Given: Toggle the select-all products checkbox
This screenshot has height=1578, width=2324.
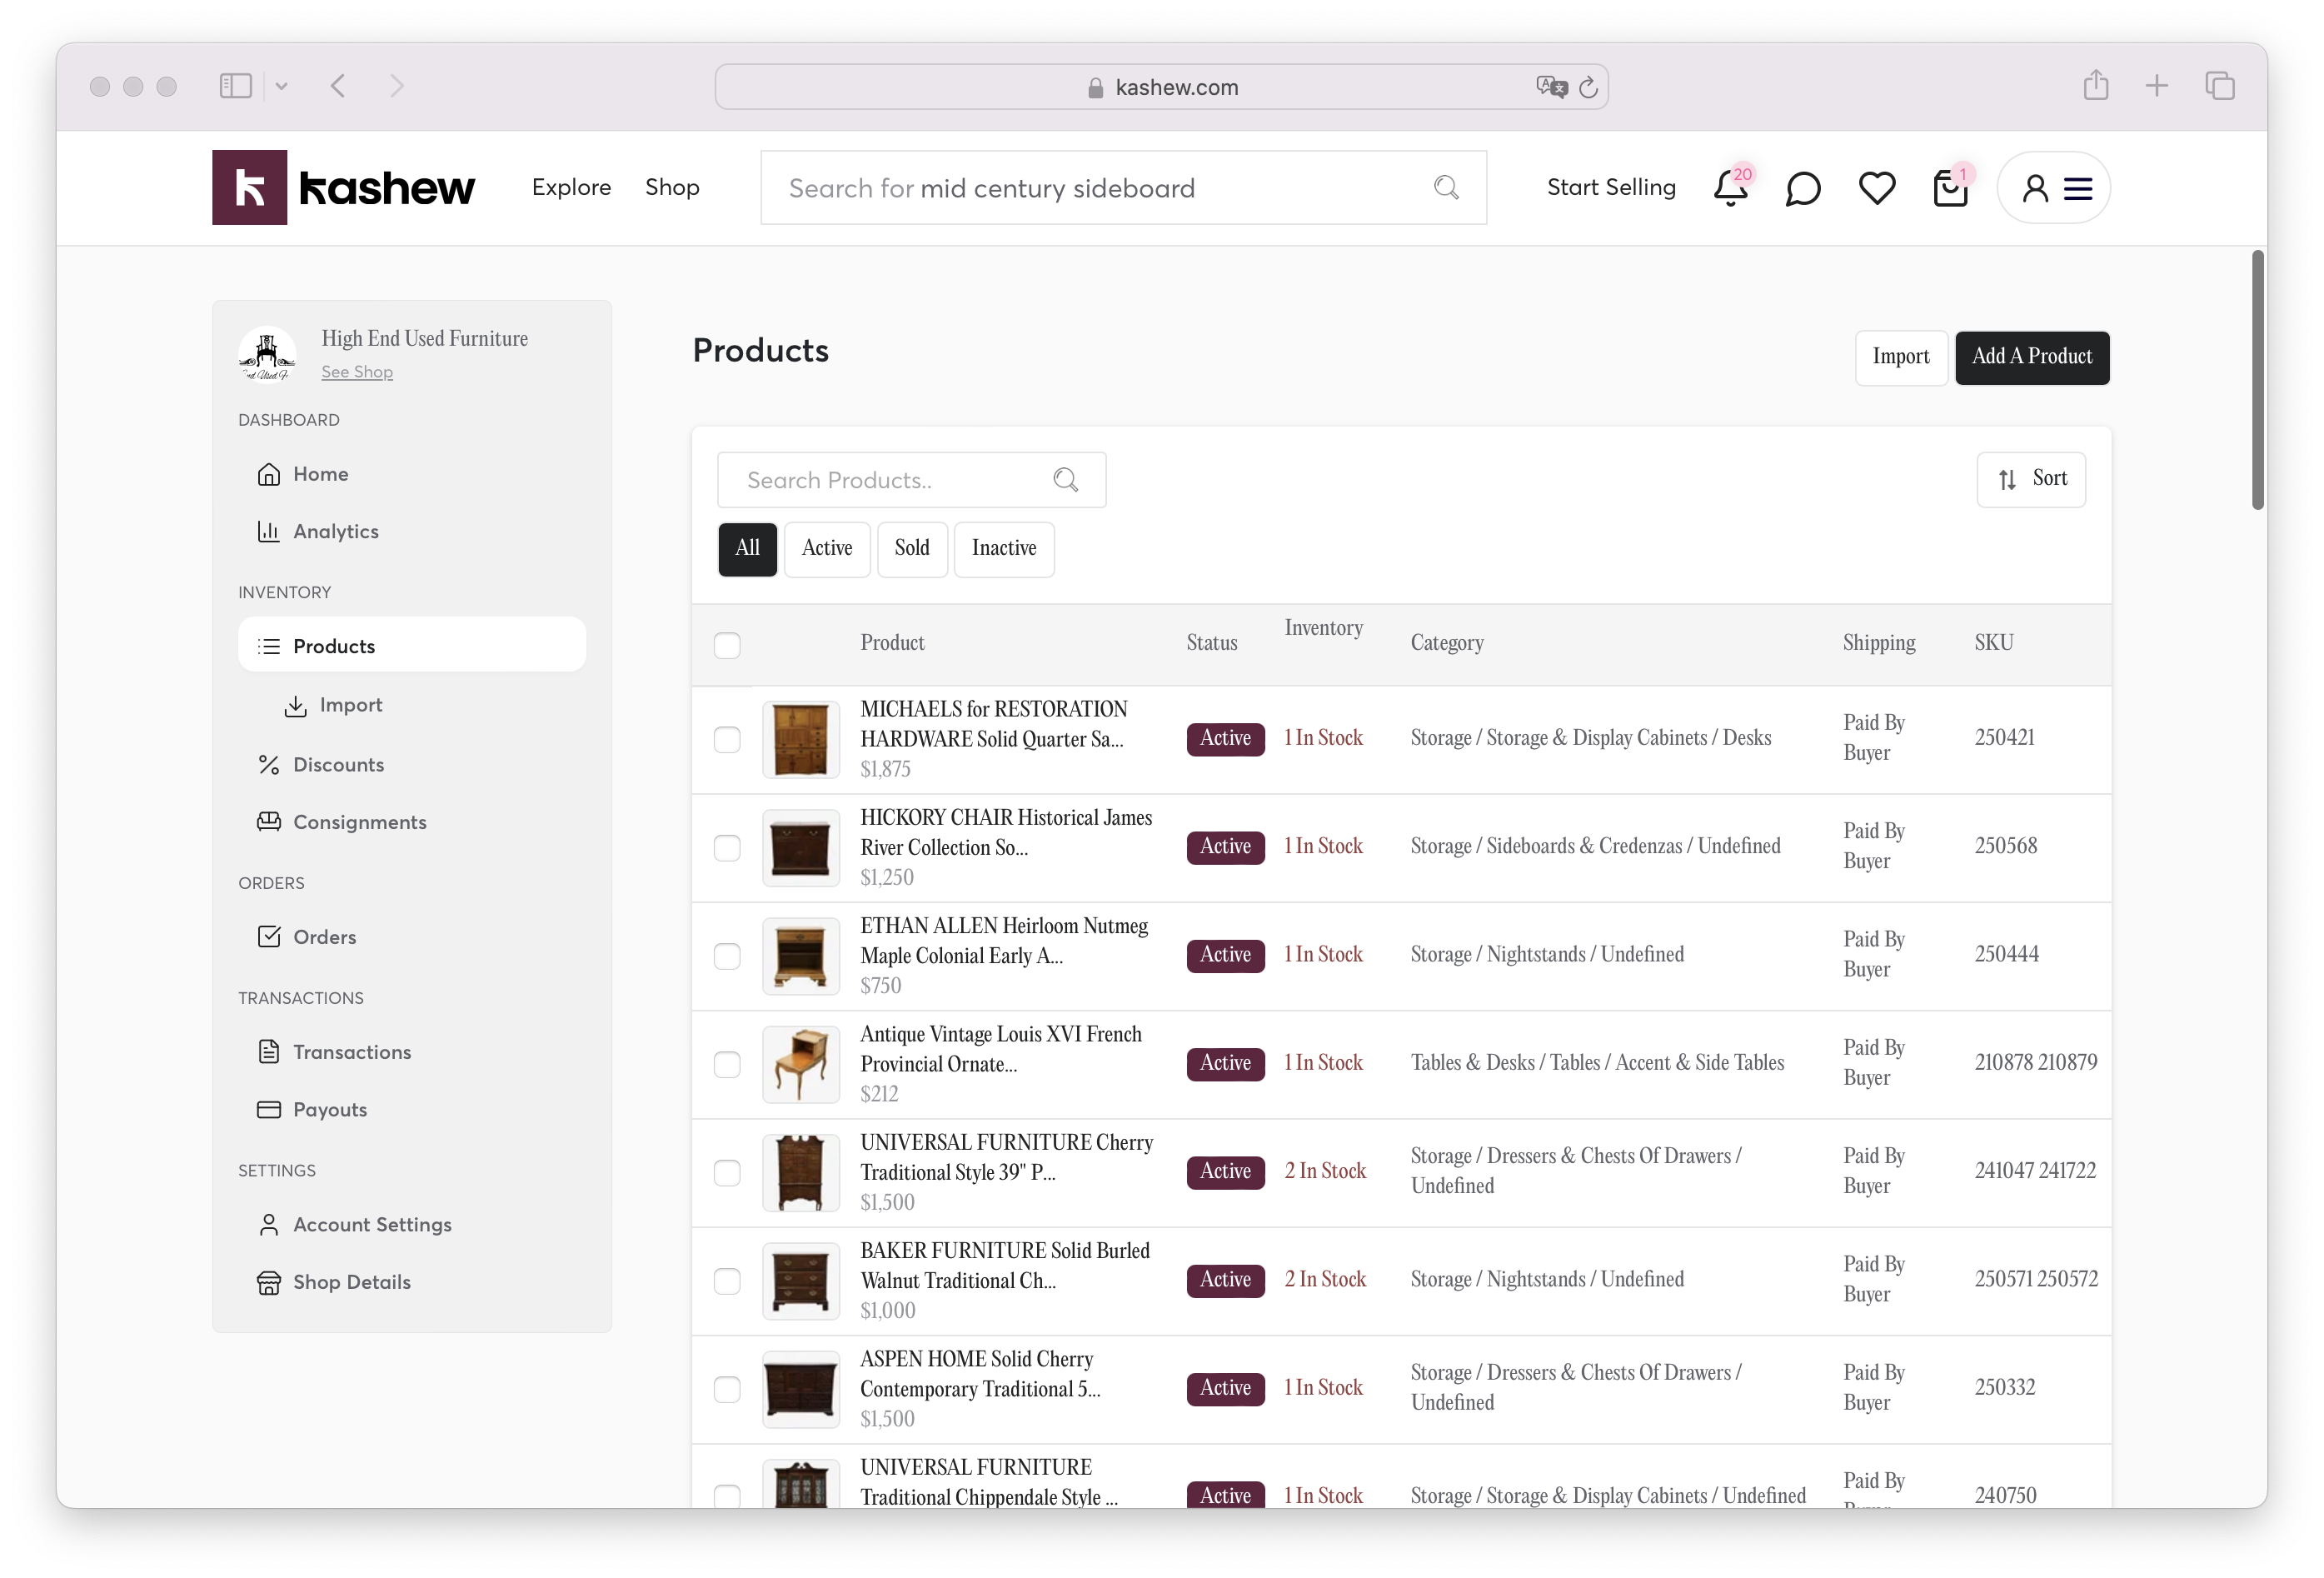Looking at the screenshot, I should pos(727,645).
